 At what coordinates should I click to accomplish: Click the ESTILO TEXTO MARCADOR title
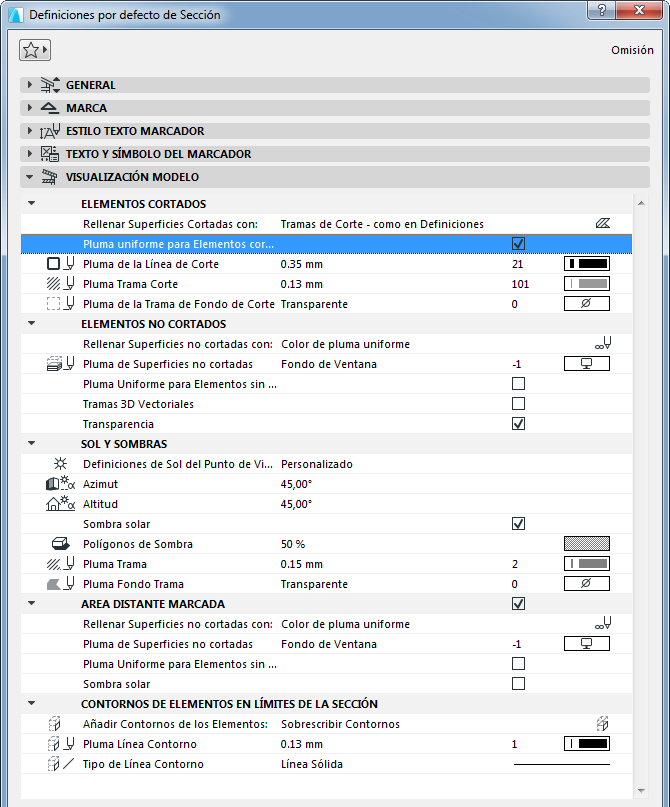coord(135,131)
